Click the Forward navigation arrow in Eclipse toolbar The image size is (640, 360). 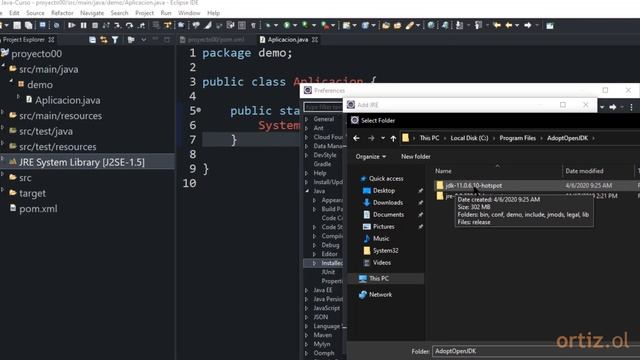(528, 25)
